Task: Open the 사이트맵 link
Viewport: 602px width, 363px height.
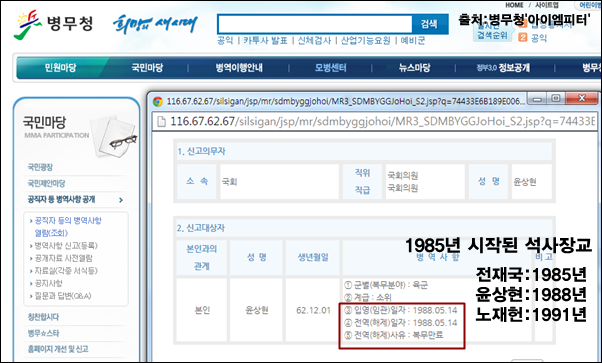Action: tap(547, 5)
